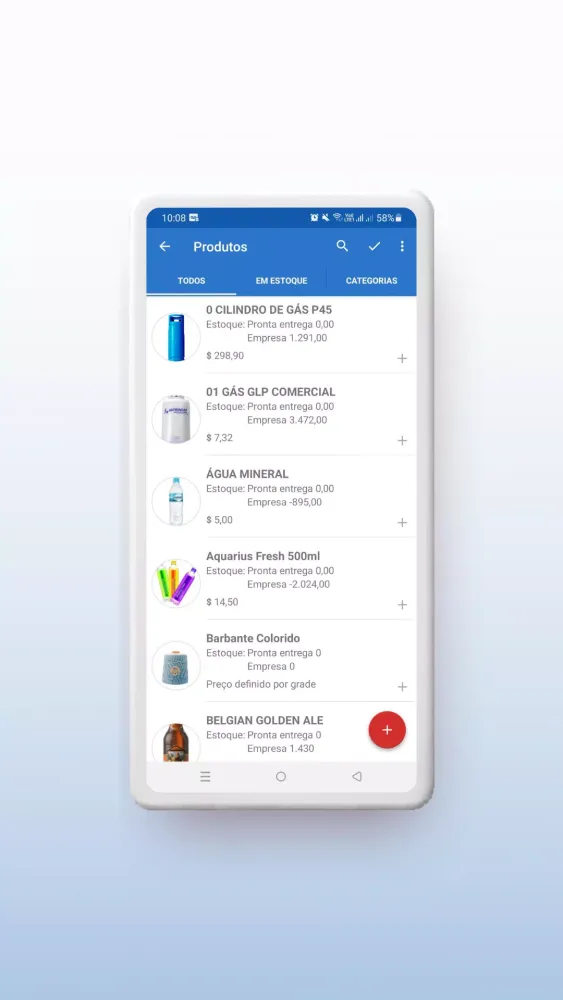Click 'Preço definido por grade' text
The width and height of the screenshot is (563, 1000).
tap(261, 684)
